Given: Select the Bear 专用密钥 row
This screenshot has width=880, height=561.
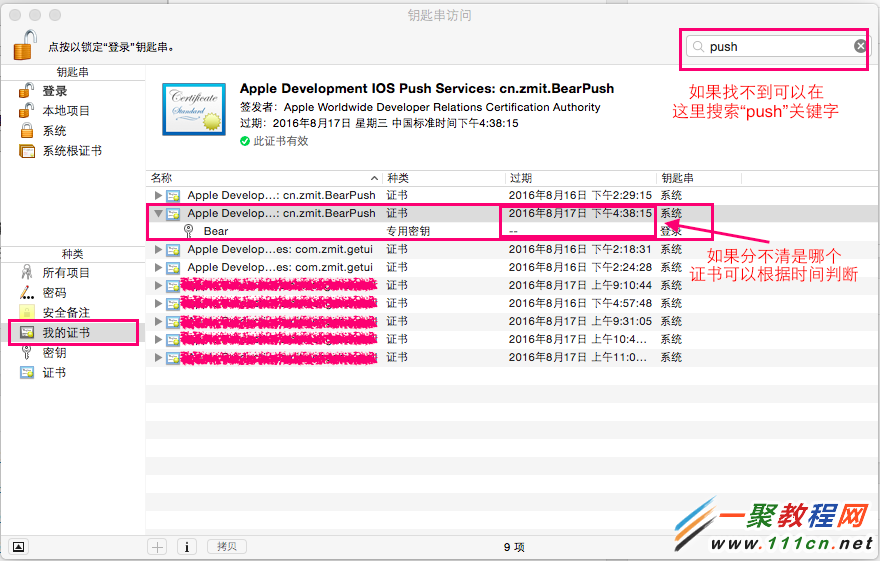Looking at the screenshot, I should 300,231.
